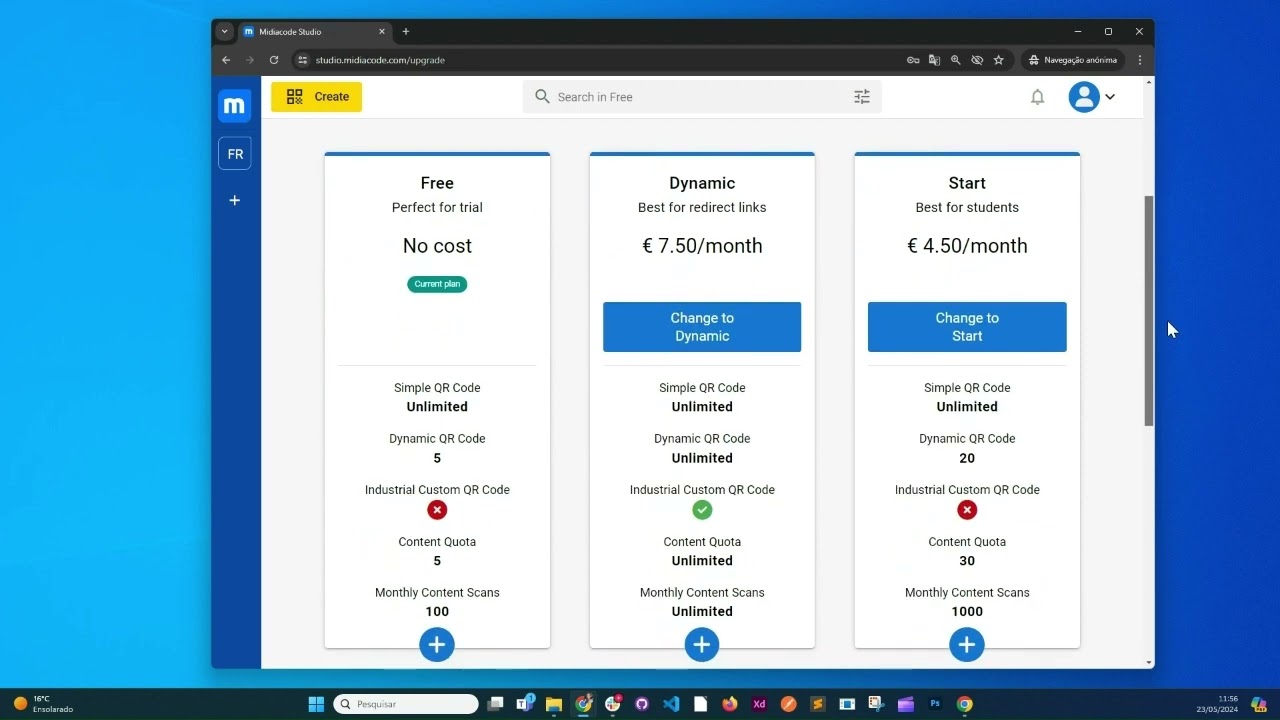Open Photoshop from the taskbar
The height and width of the screenshot is (720, 1280).
(x=935, y=704)
